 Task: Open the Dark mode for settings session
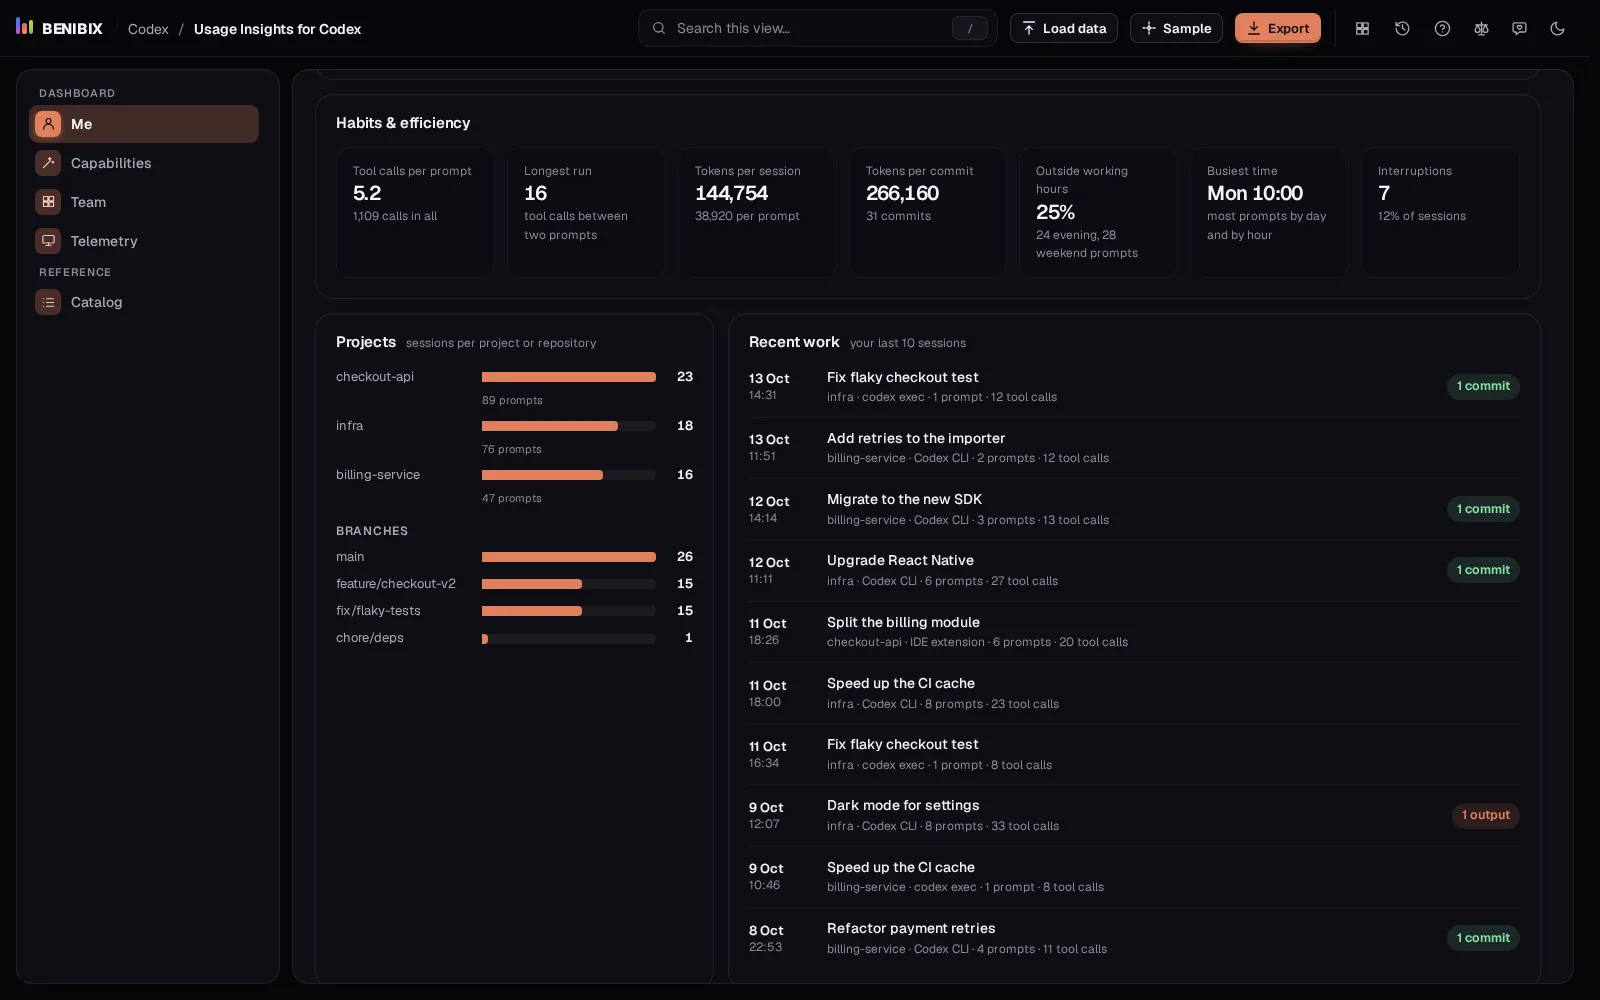(x=1134, y=815)
